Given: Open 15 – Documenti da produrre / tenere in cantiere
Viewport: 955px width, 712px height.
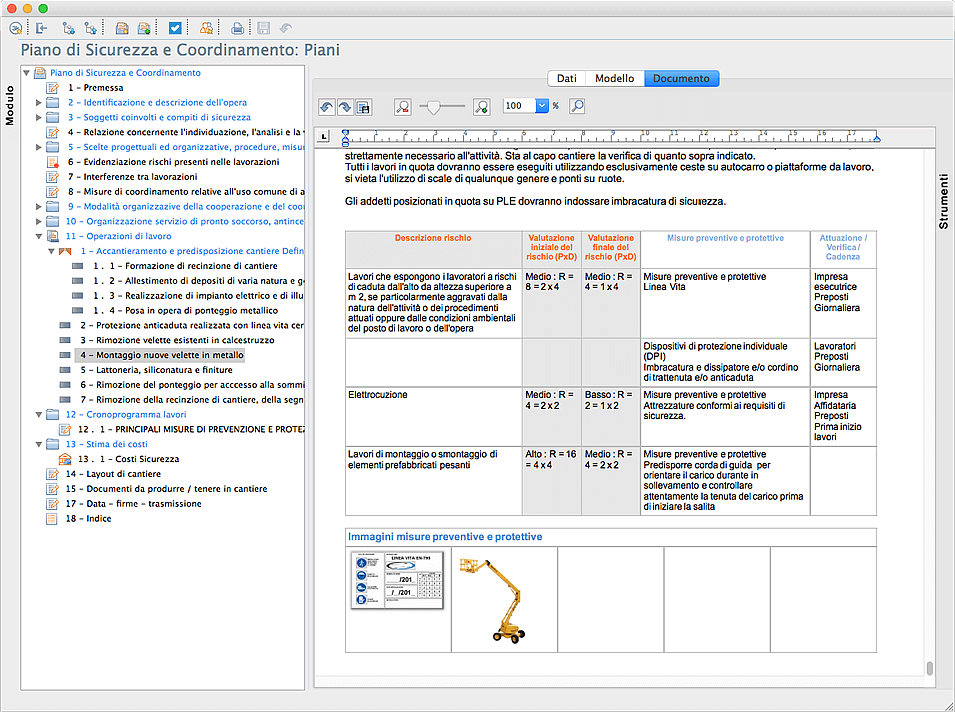Looking at the screenshot, I should coord(166,489).
